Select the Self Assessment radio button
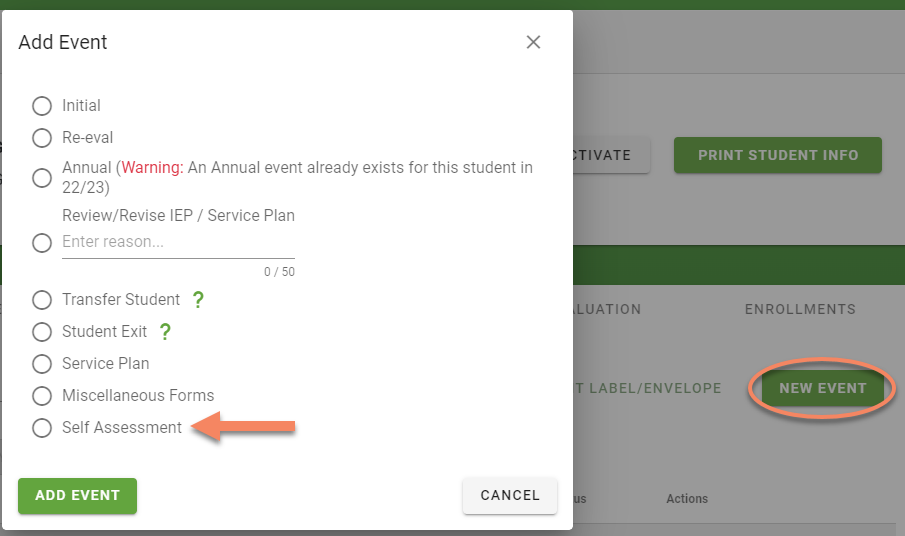905x536 pixels. pos(42,428)
